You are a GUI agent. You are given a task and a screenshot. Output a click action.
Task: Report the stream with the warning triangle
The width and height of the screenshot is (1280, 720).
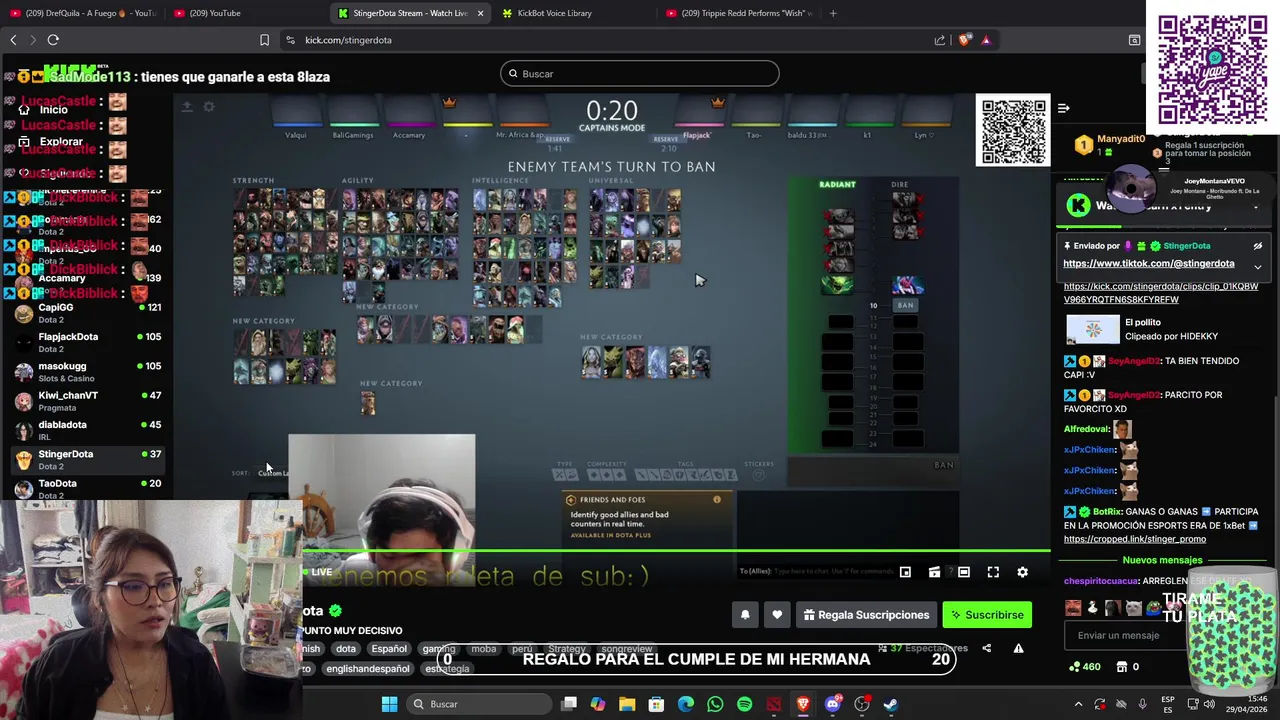[1018, 648]
